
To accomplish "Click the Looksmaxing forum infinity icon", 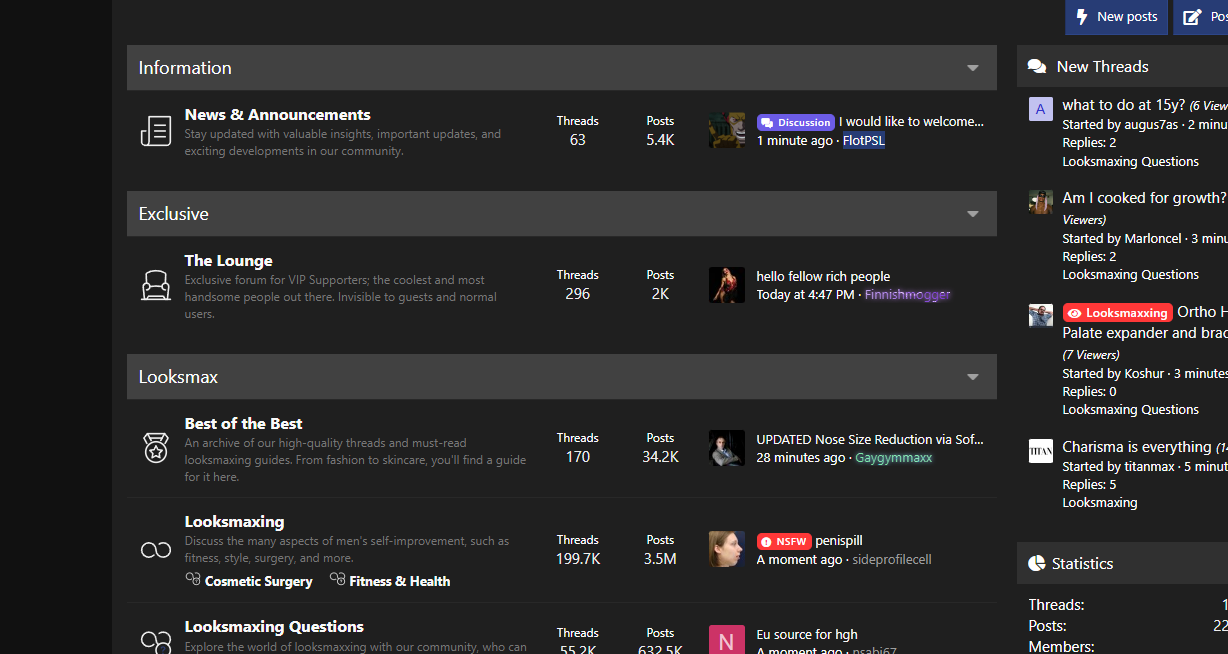I will point(156,550).
